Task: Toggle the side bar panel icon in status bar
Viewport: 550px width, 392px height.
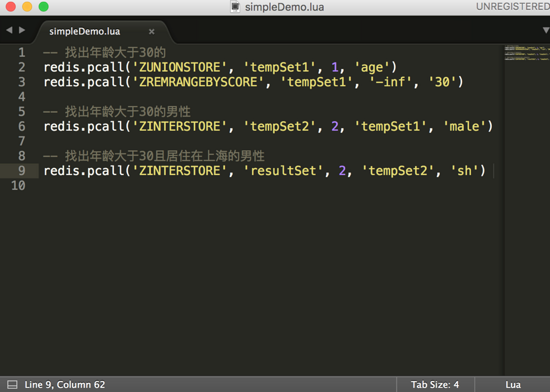Action: click(x=12, y=385)
